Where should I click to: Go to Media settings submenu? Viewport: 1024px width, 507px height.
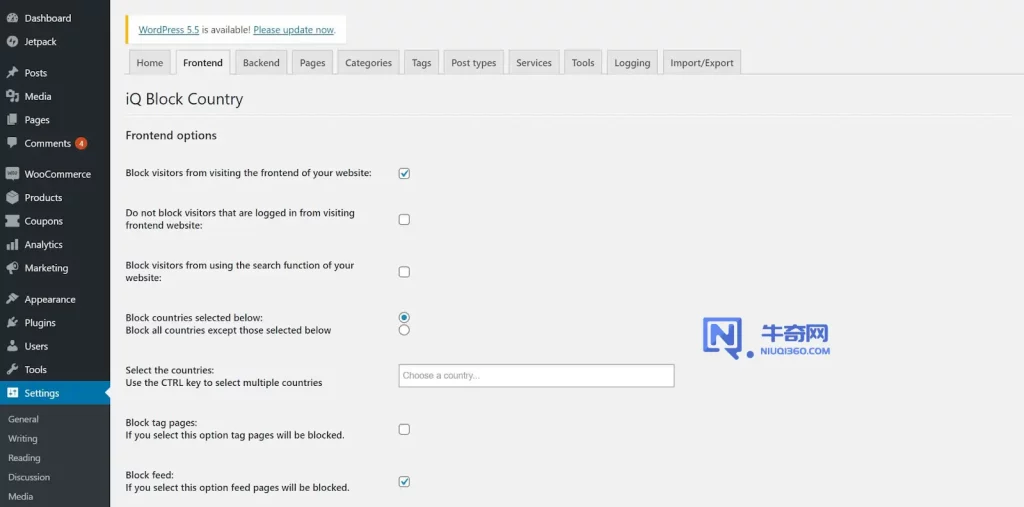point(20,496)
